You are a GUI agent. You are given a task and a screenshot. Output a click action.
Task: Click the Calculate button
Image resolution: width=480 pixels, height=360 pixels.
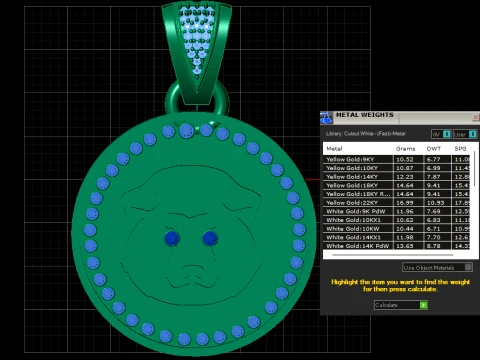[x=401, y=305]
